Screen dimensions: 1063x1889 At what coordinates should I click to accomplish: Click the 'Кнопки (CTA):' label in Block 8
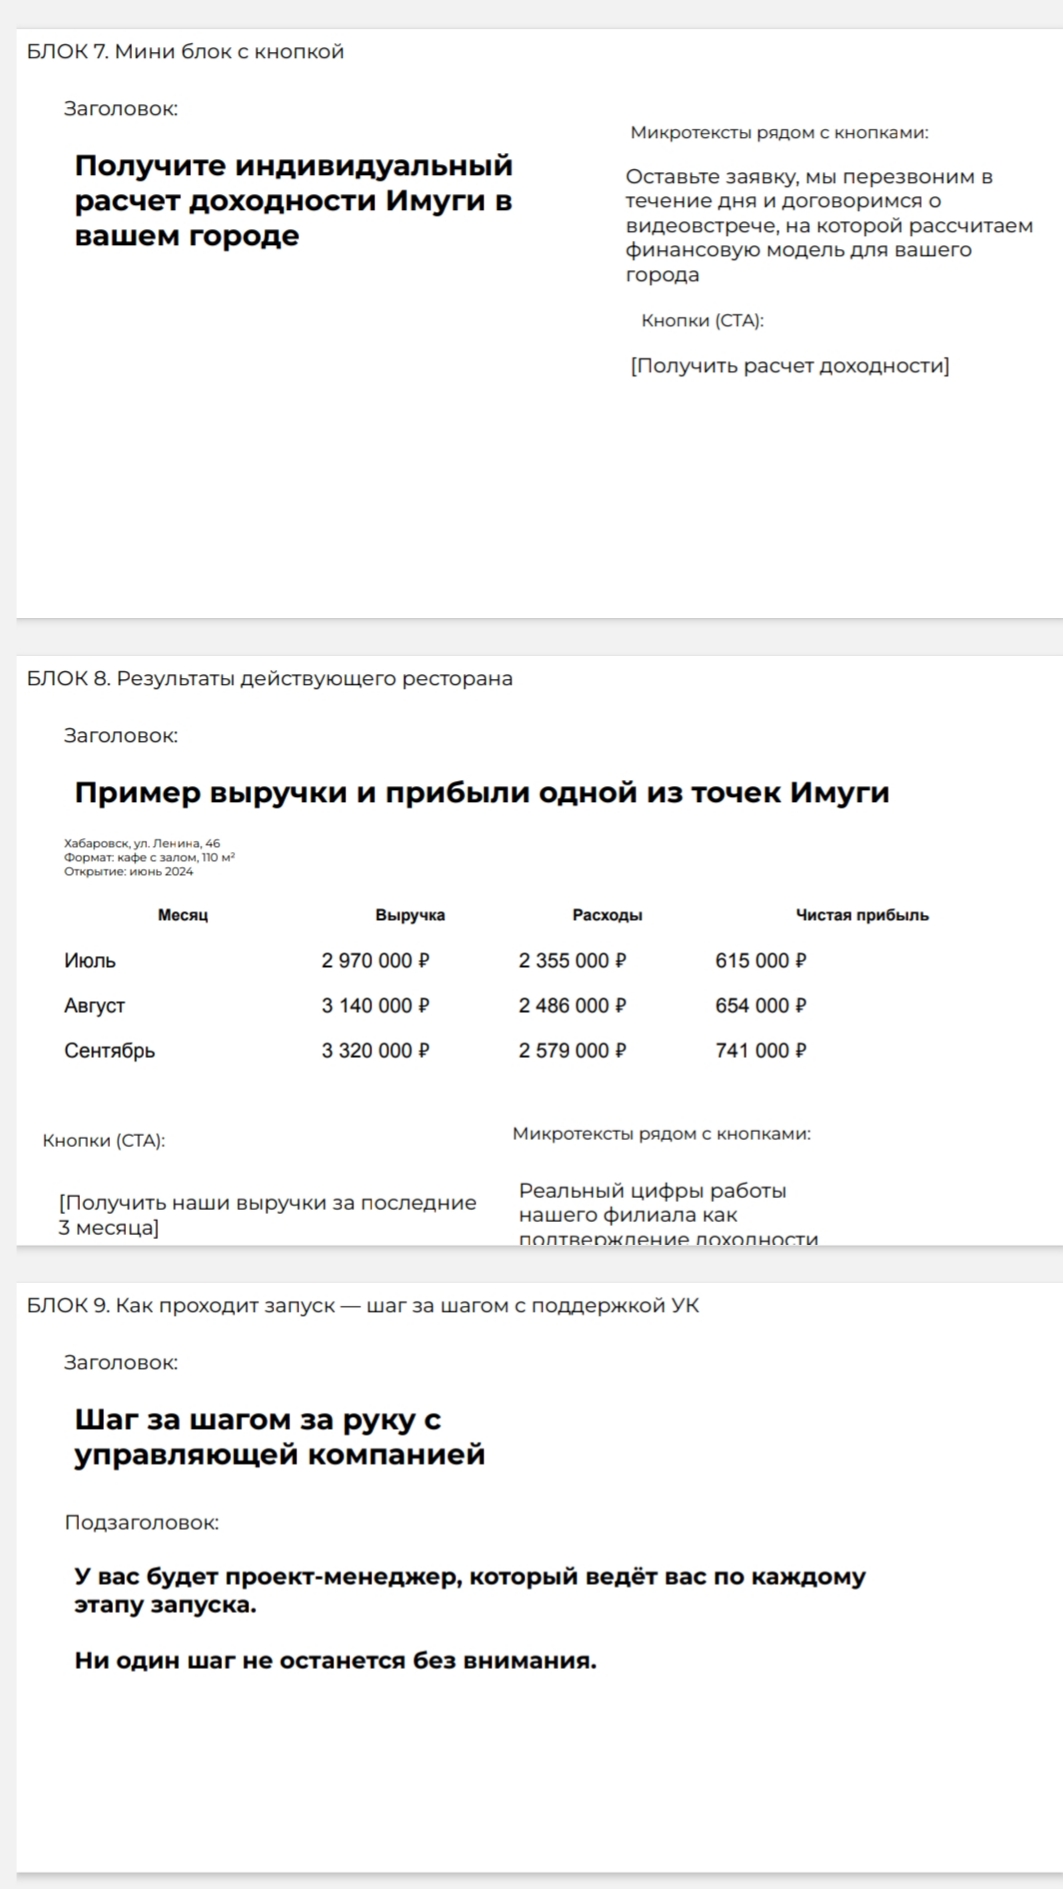click(x=104, y=1141)
